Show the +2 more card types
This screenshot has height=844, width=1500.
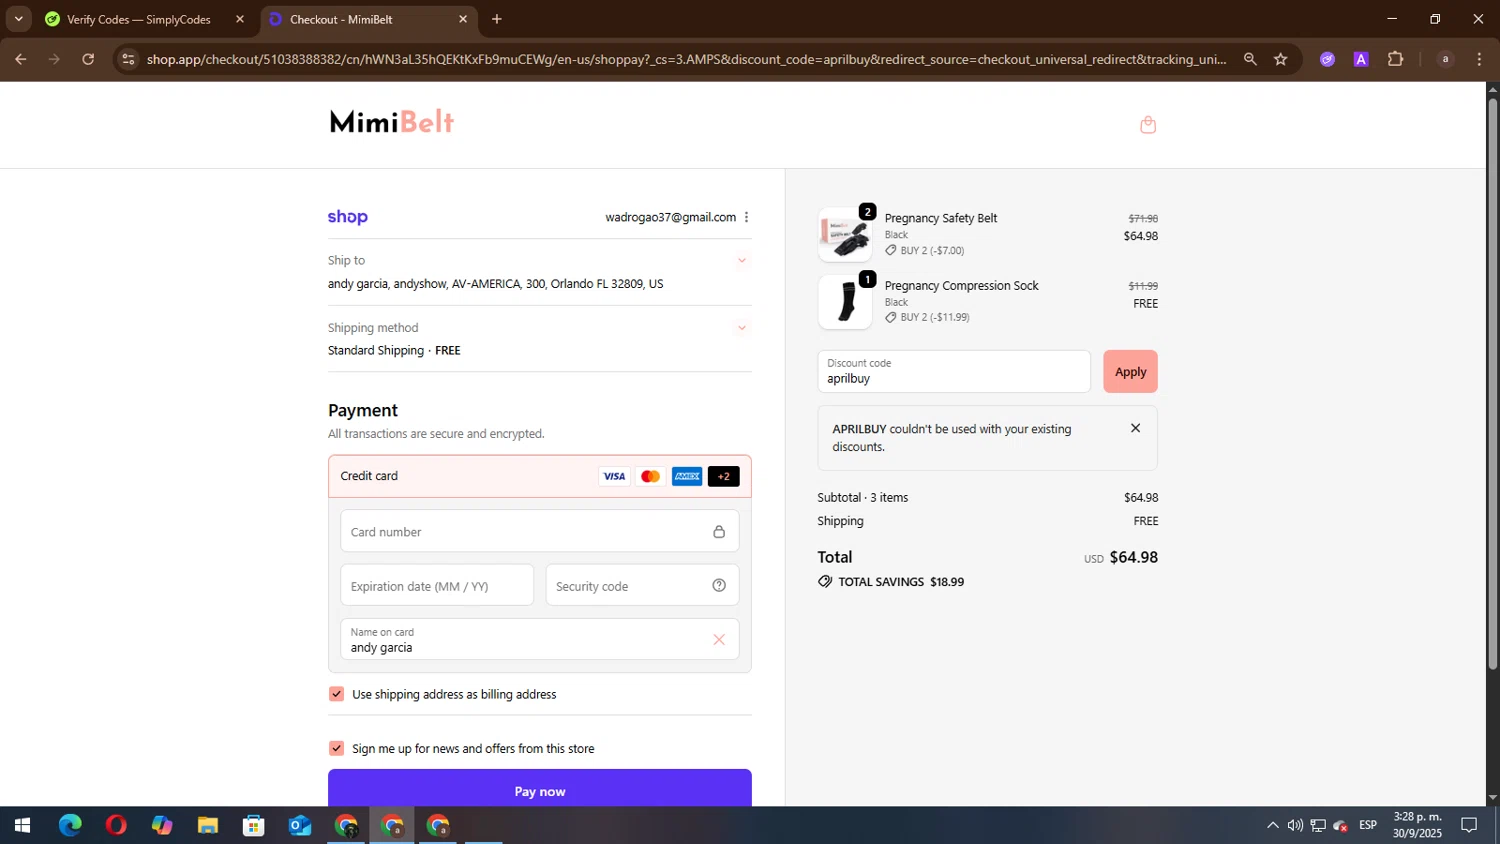723,477
